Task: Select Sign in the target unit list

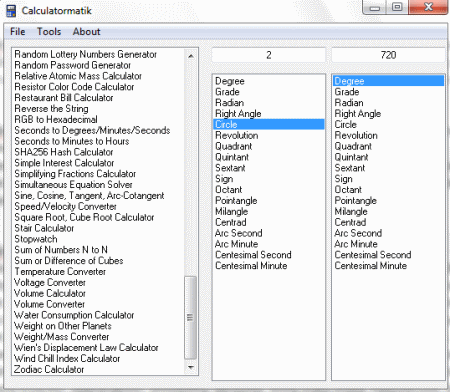Action: (344, 179)
